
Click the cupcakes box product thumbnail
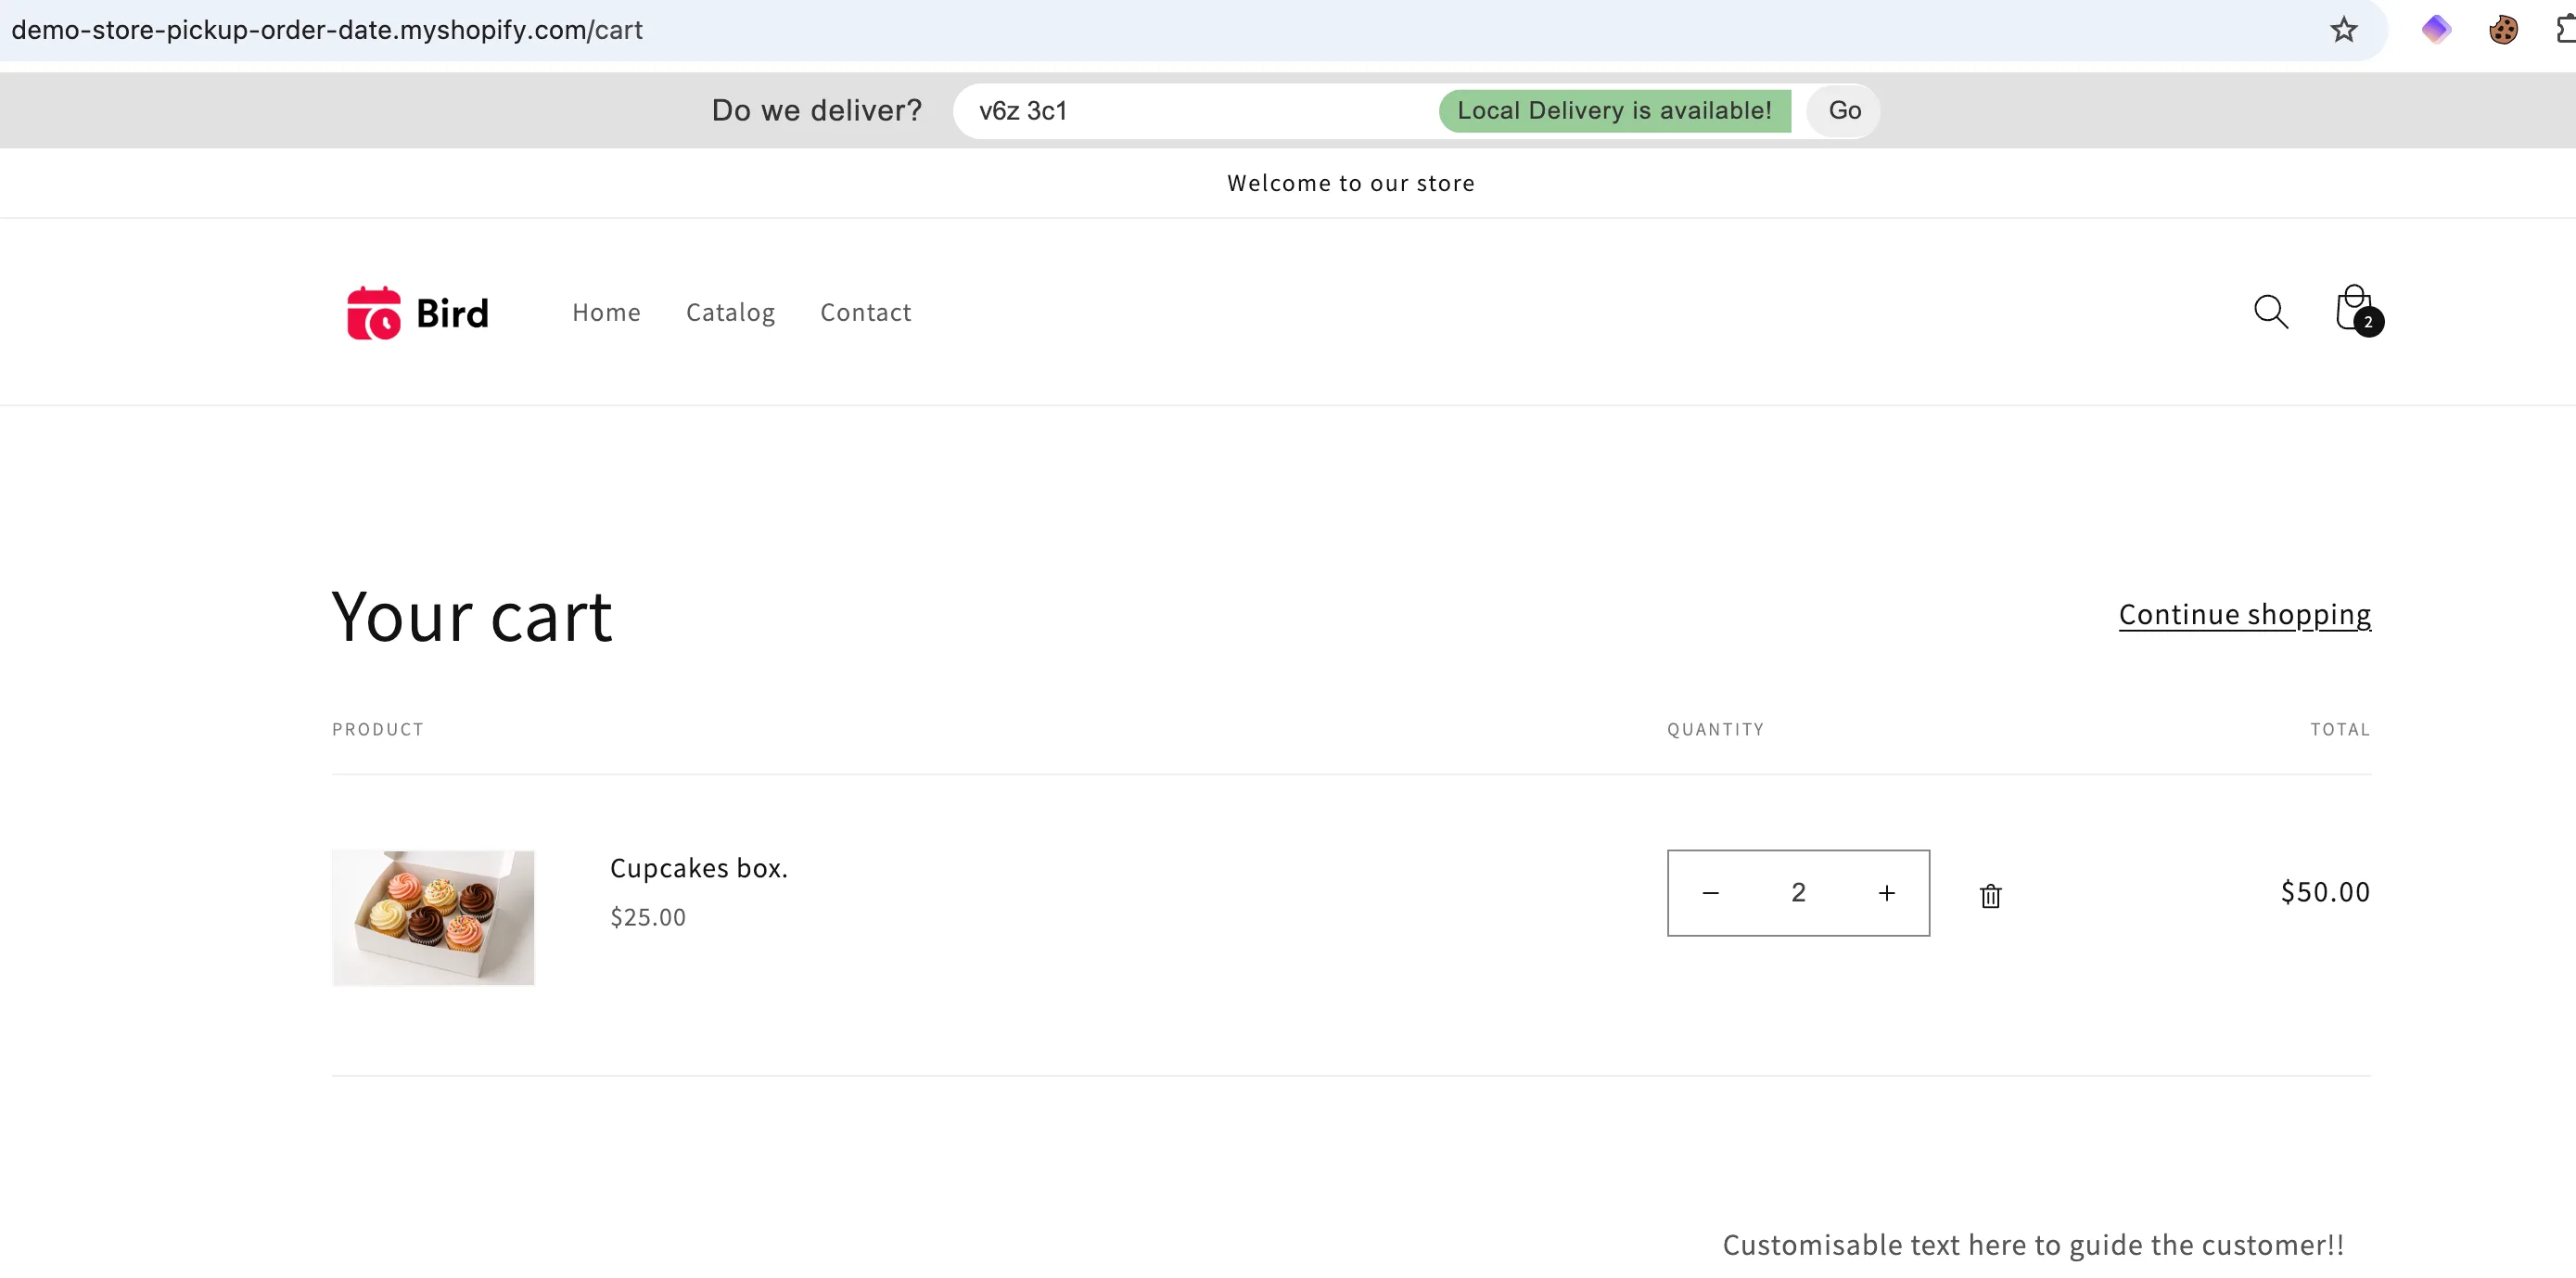click(433, 916)
